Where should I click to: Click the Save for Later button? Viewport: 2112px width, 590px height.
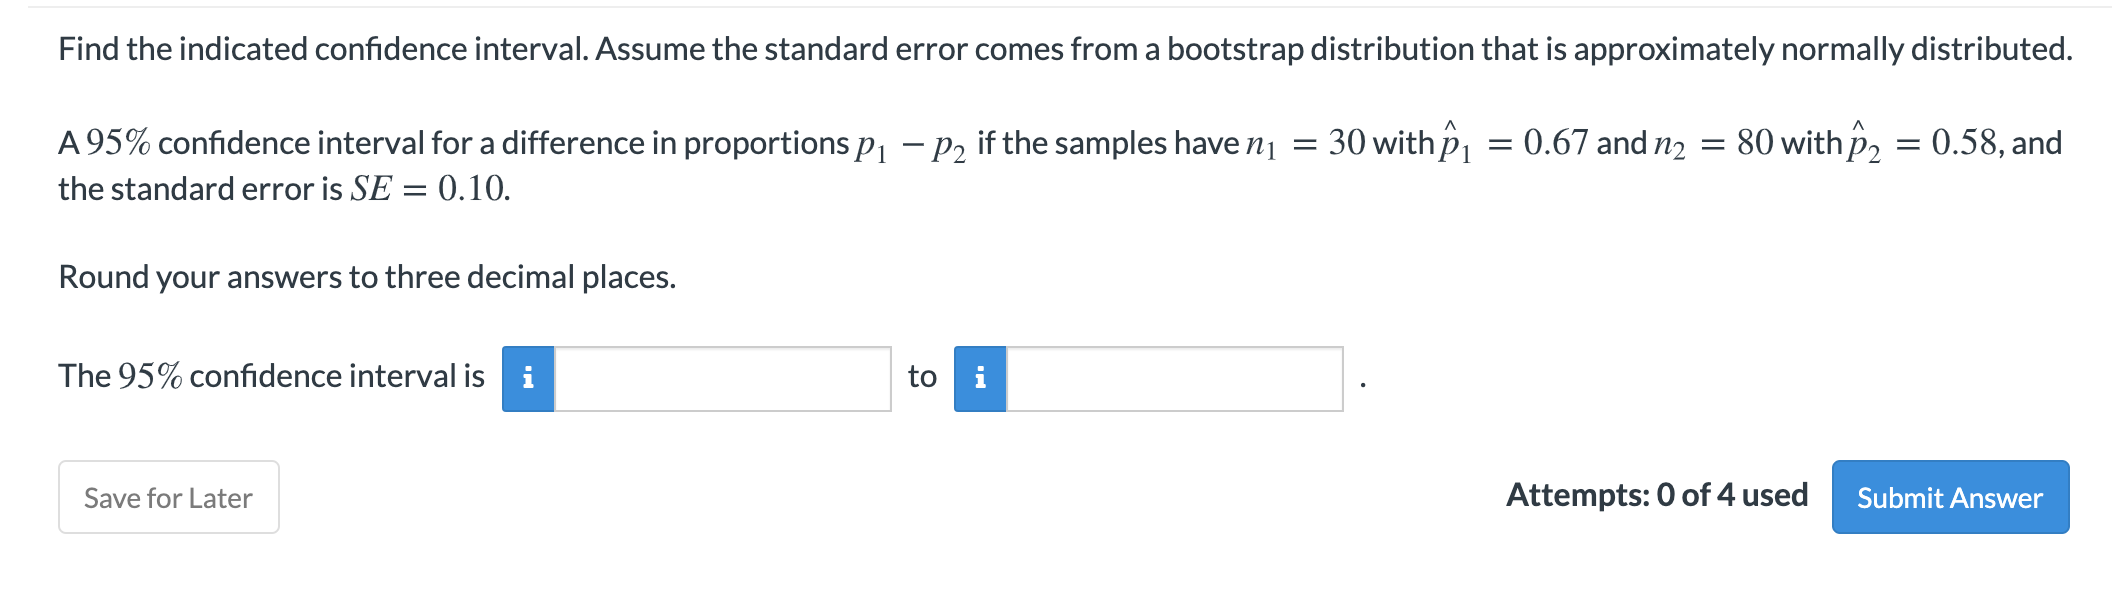[x=167, y=497]
